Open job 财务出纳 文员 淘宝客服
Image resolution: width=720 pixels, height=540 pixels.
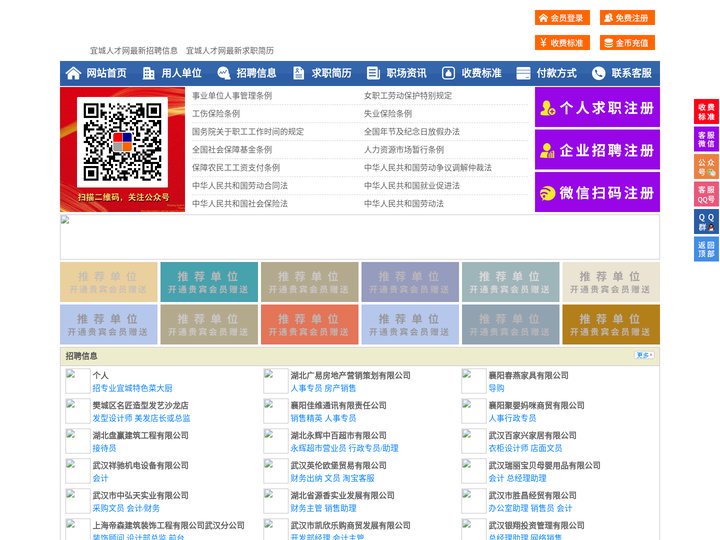pos(332,478)
